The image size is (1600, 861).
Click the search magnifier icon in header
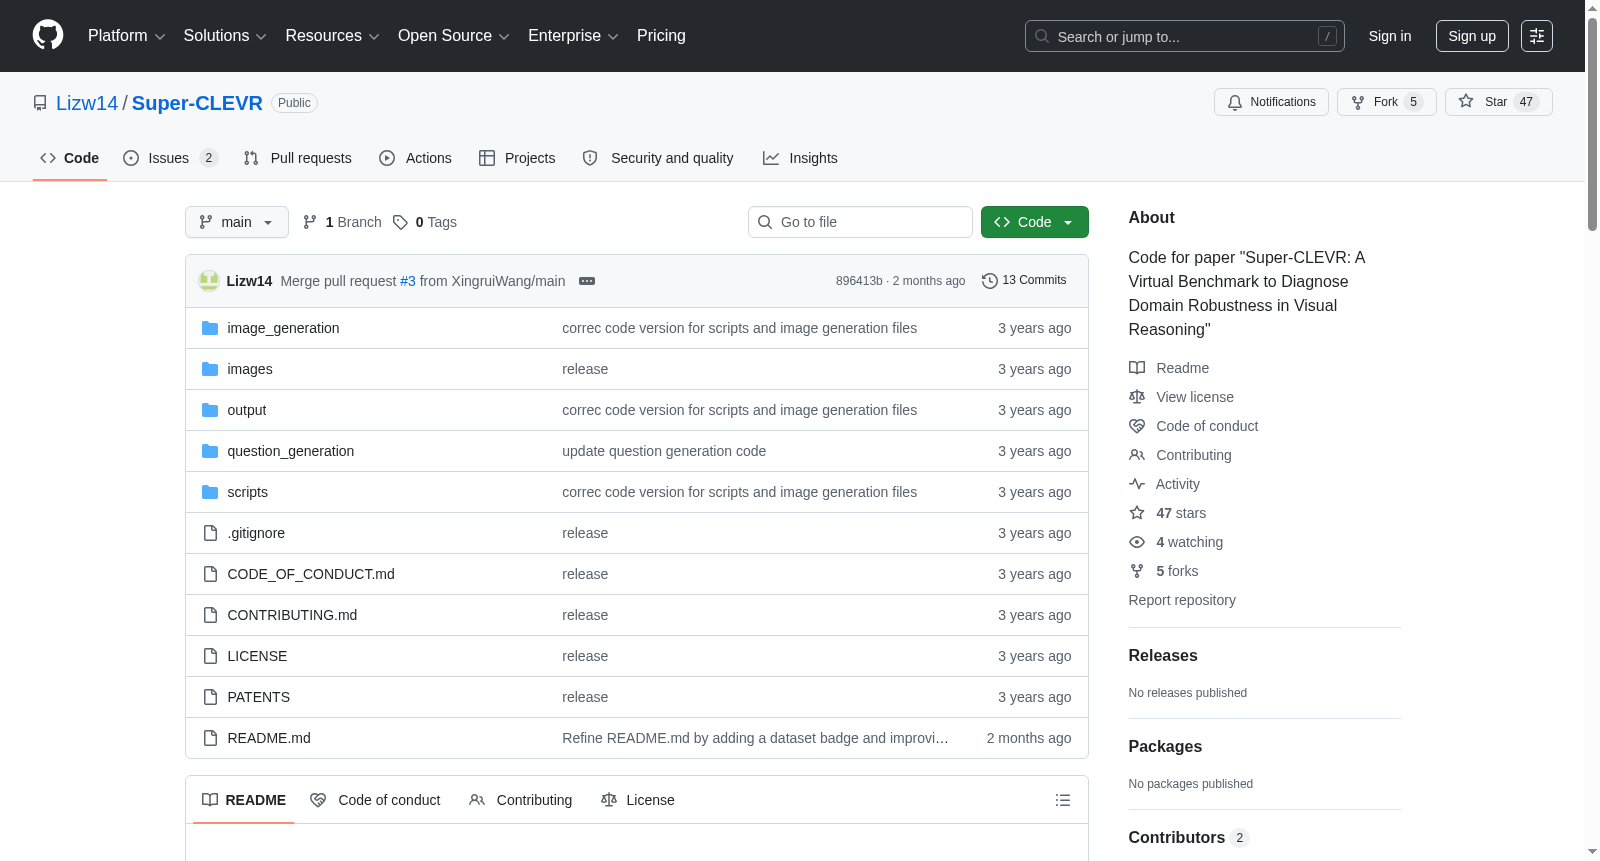click(x=1042, y=36)
